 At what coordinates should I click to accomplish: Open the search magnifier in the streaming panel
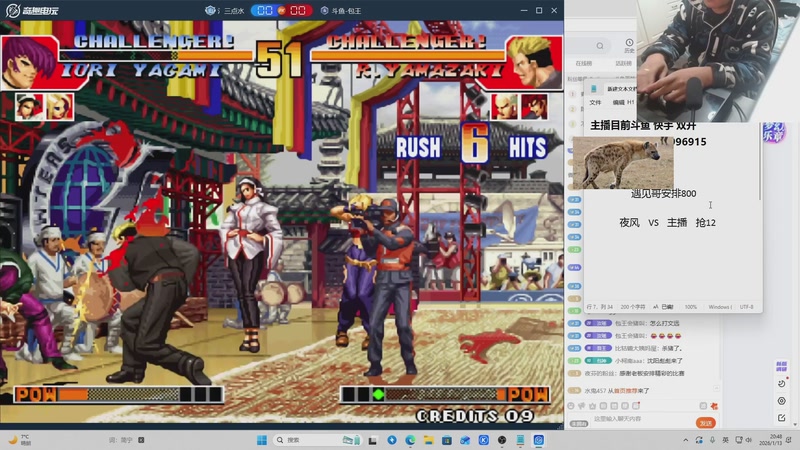click(600, 46)
